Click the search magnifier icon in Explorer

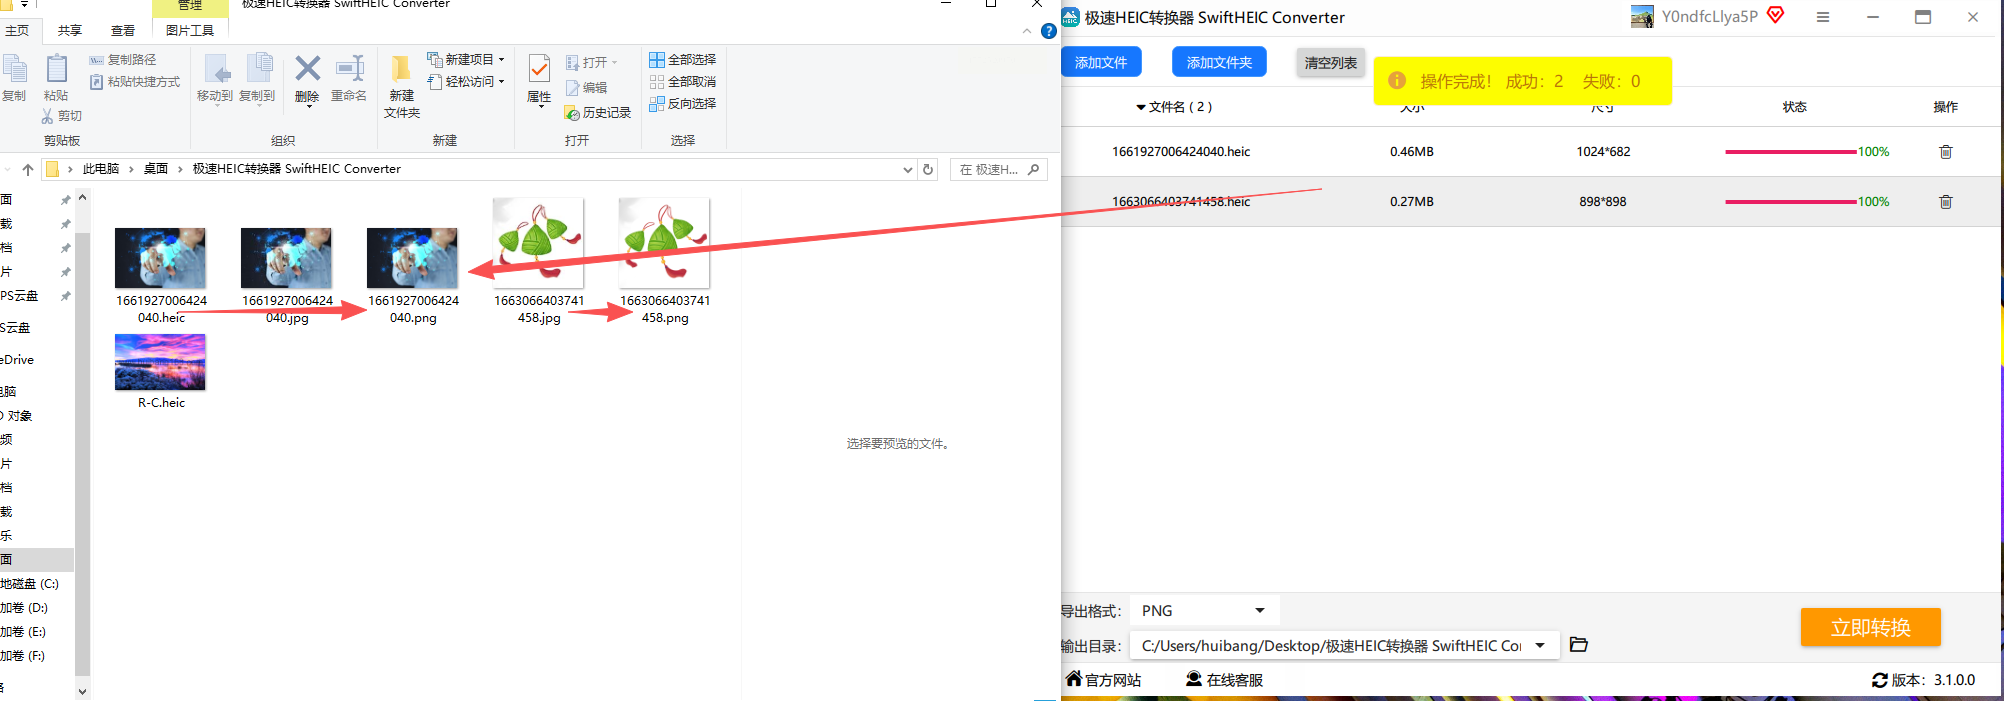click(x=1034, y=169)
